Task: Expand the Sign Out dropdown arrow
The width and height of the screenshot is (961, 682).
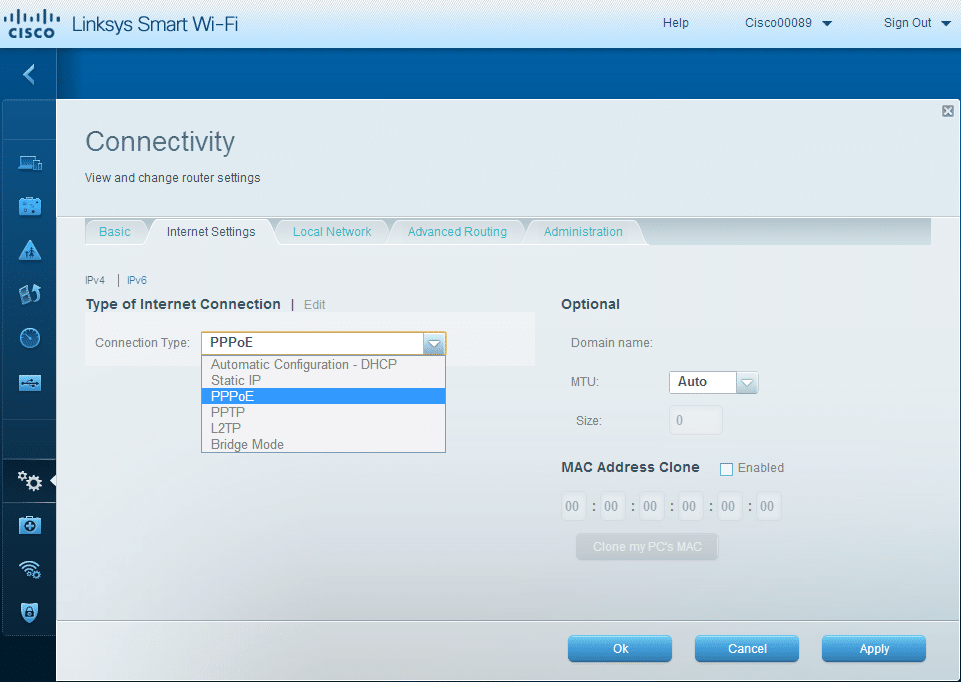Action: (x=946, y=24)
